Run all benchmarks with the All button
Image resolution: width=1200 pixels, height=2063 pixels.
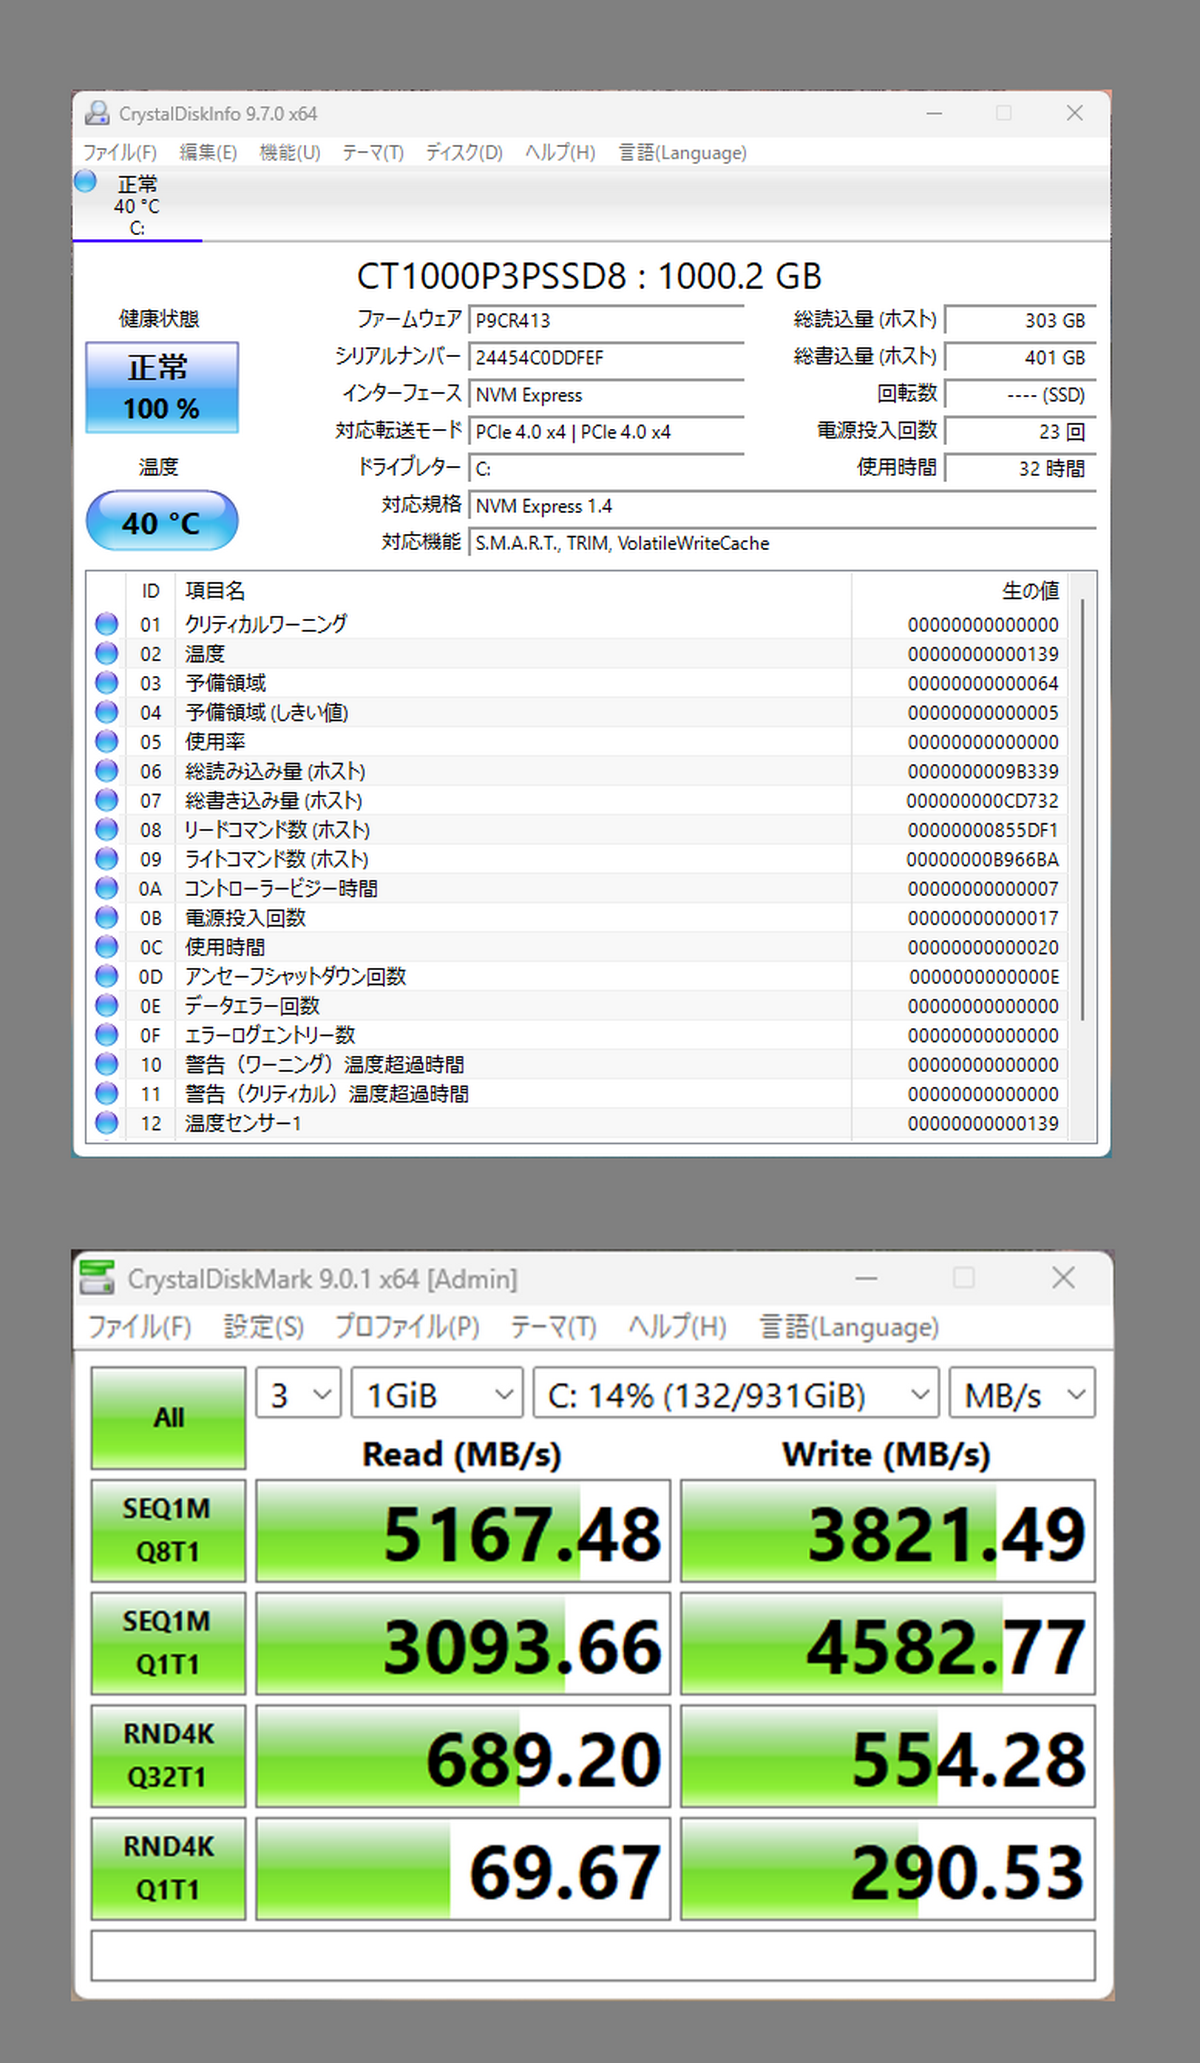tap(168, 1417)
